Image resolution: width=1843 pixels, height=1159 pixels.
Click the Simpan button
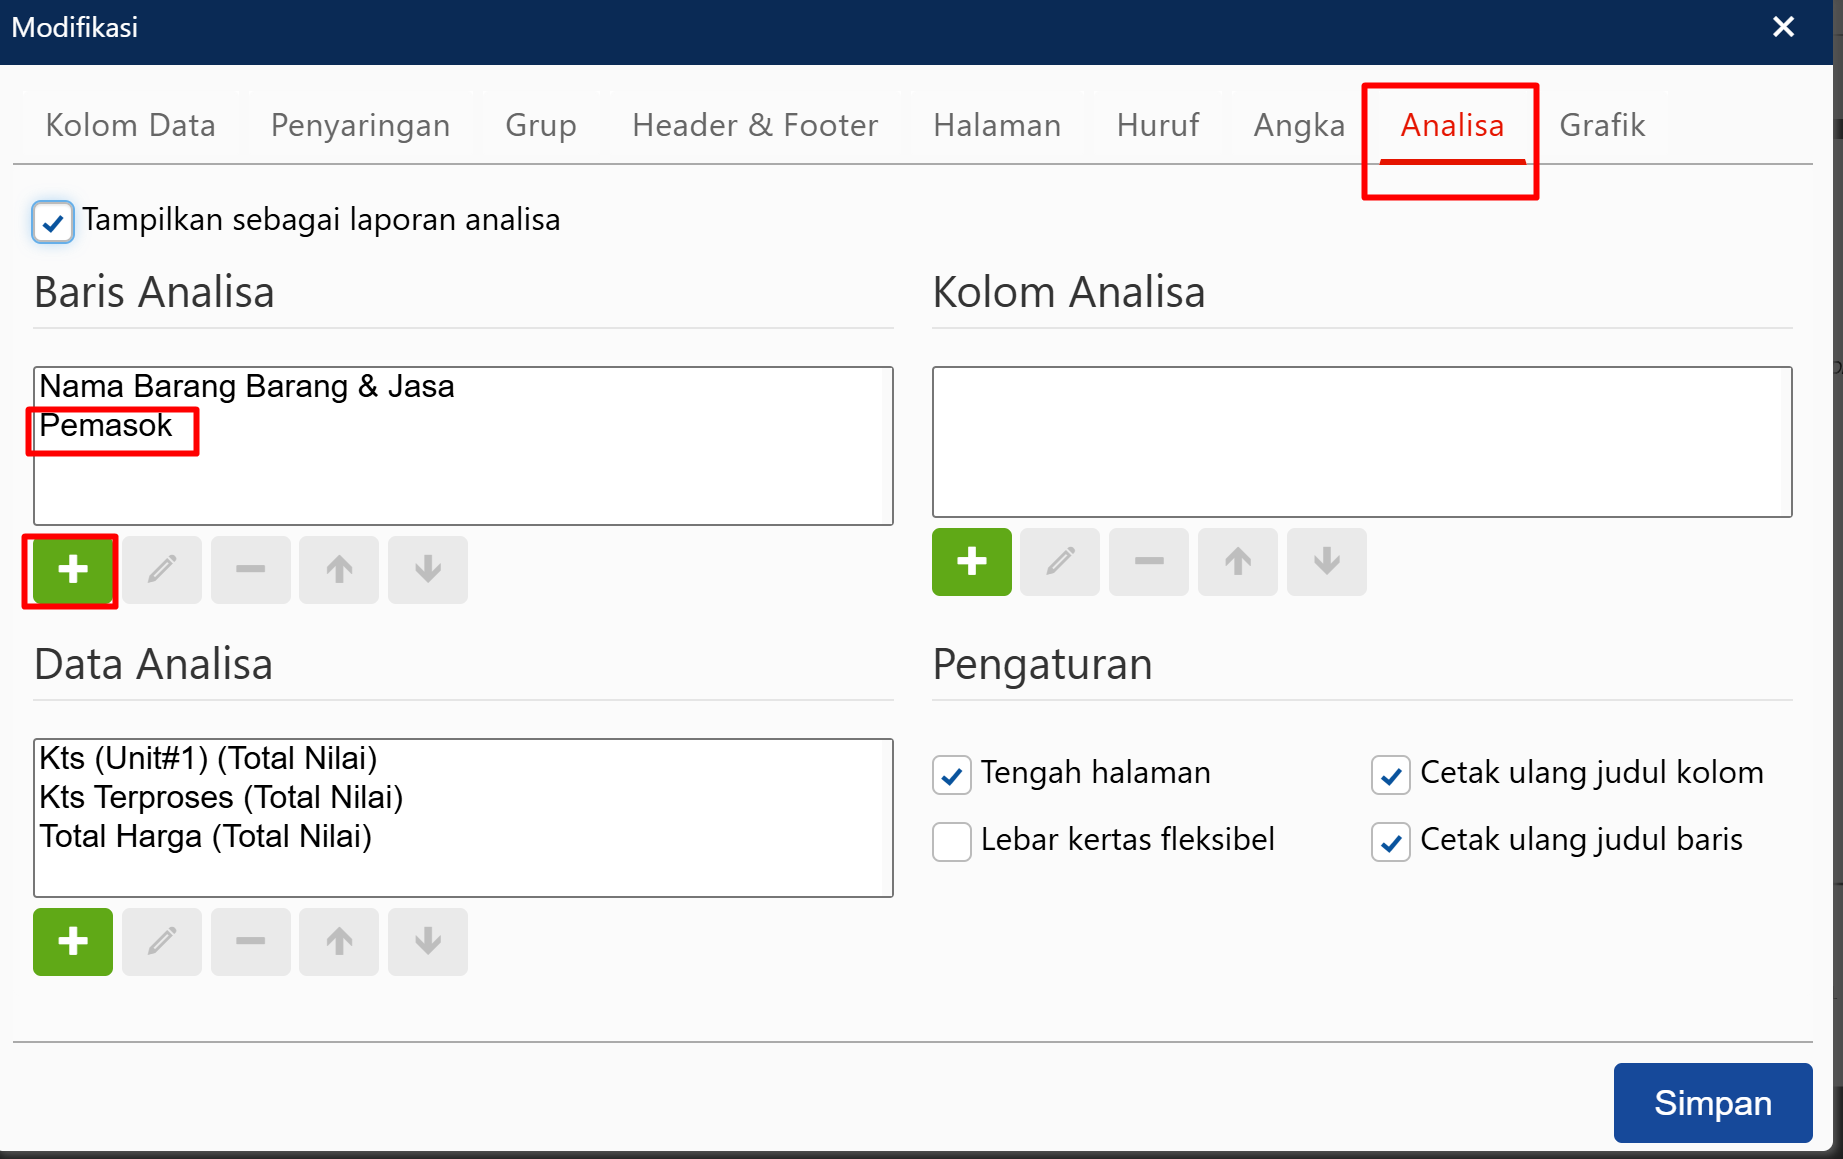click(x=1712, y=1103)
